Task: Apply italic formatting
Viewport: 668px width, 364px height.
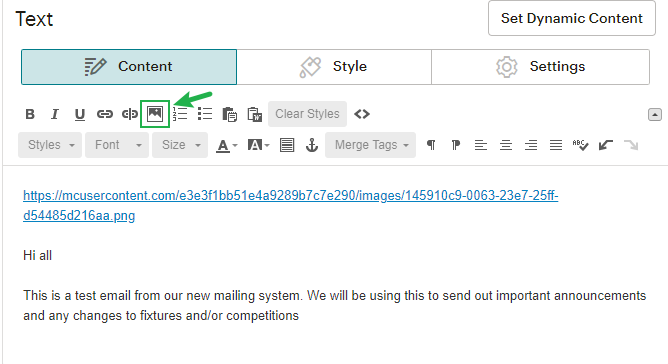Action: 55,114
